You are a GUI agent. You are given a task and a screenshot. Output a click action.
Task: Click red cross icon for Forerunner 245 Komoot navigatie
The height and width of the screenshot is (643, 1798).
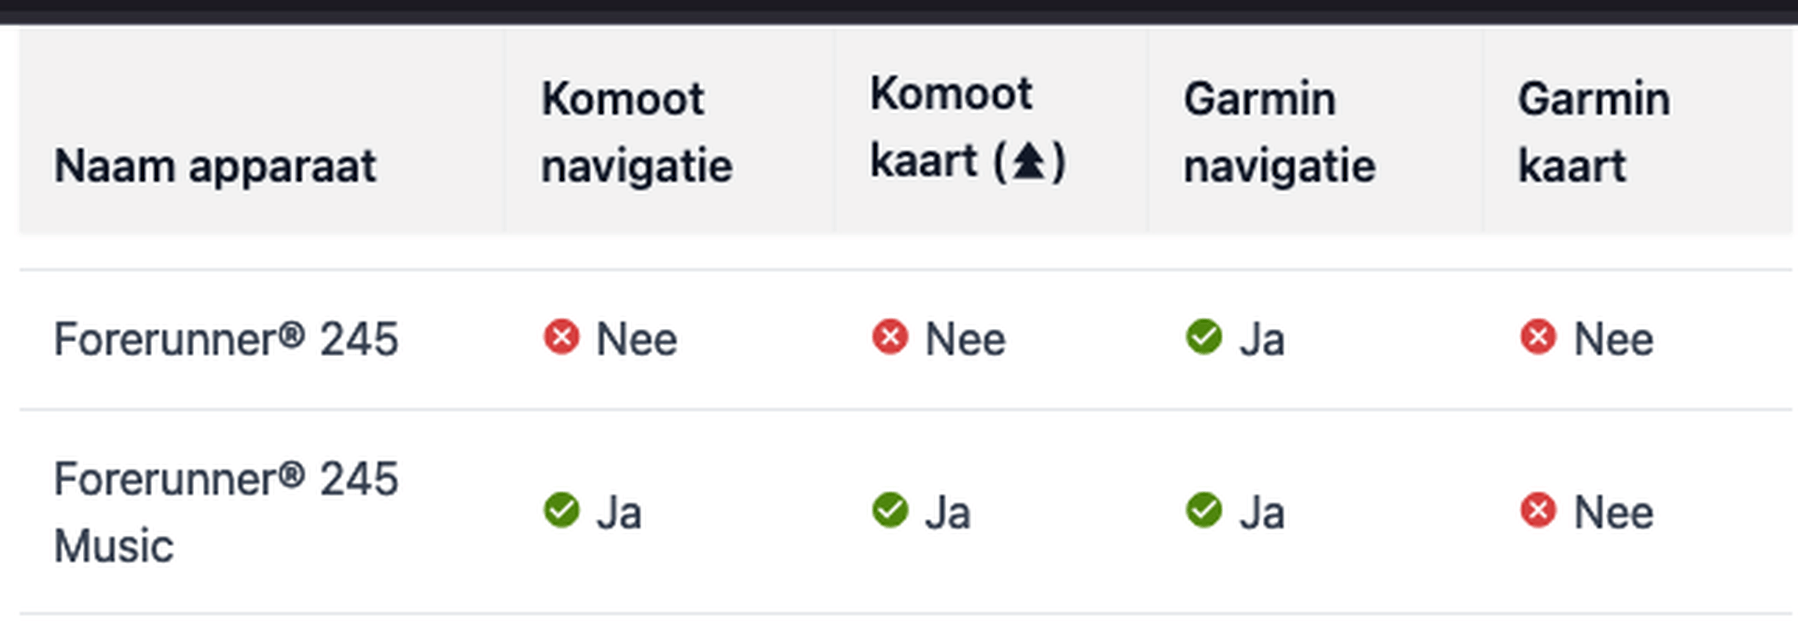pyautogui.click(x=561, y=337)
